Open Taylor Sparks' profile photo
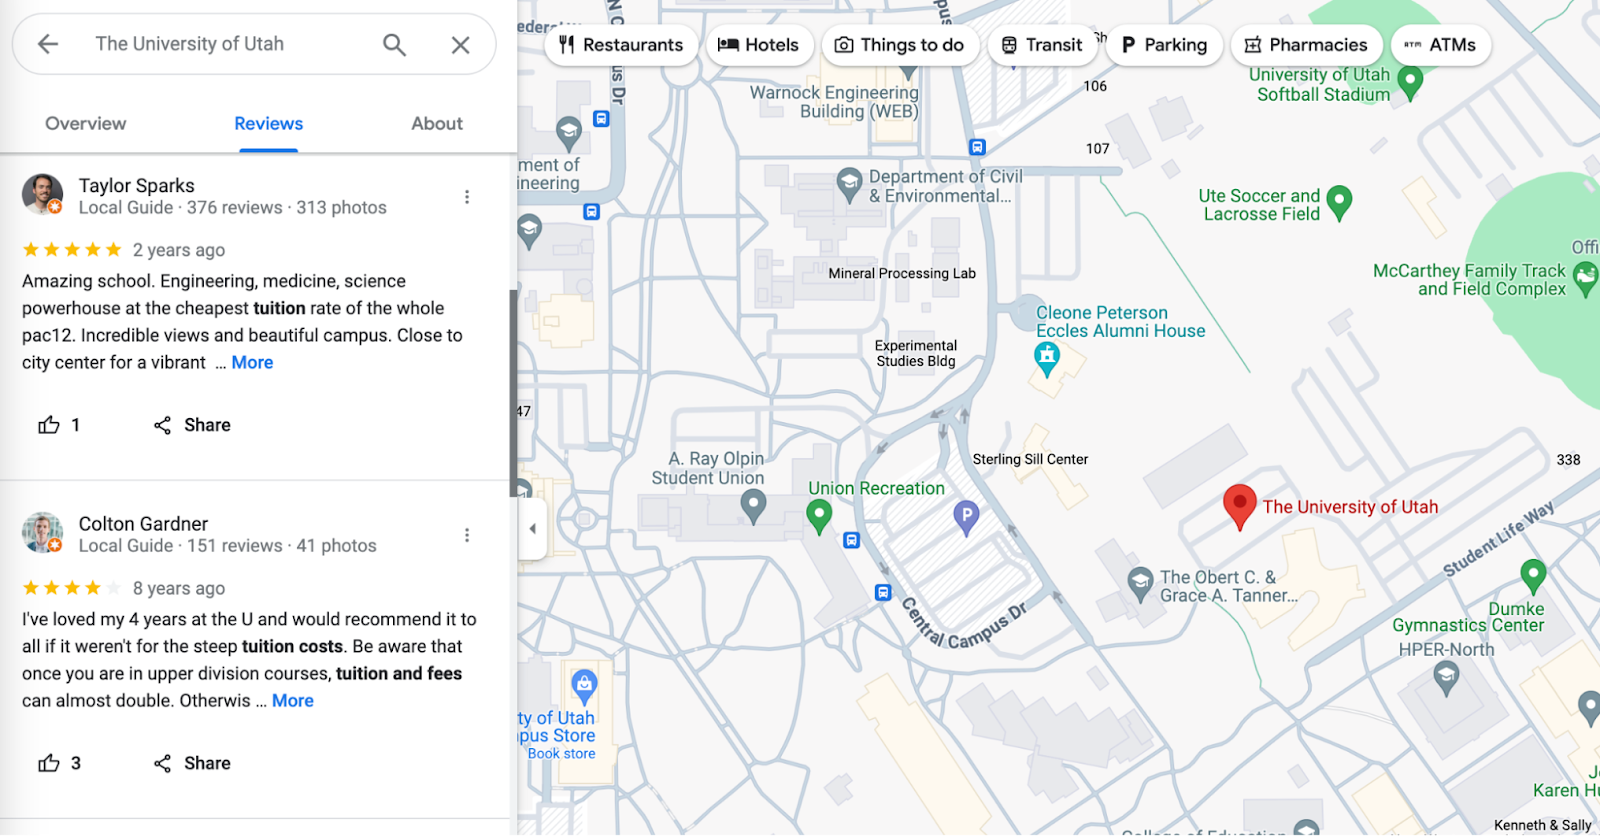1600x836 pixels. (42, 194)
